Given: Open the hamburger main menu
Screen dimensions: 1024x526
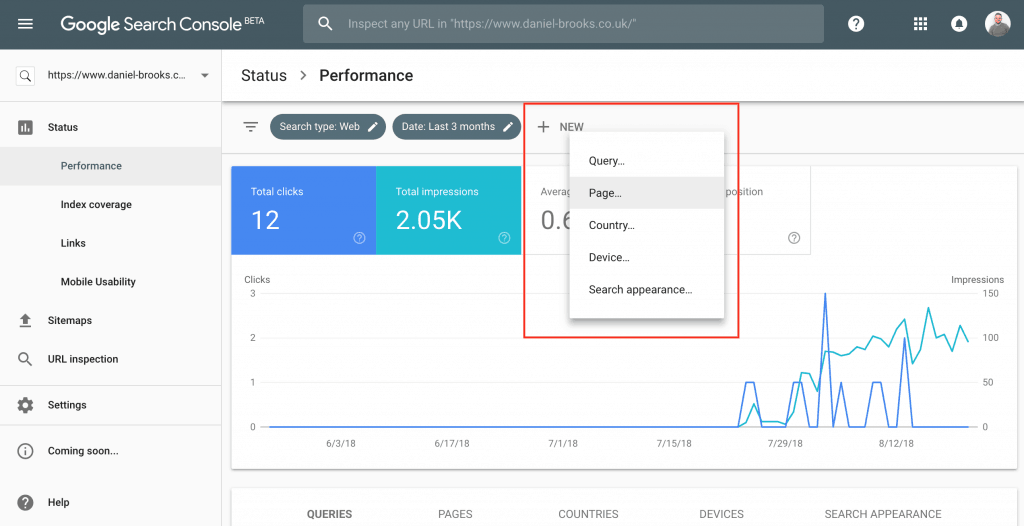Looking at the screenshot, I should click(x=25, y=24).
